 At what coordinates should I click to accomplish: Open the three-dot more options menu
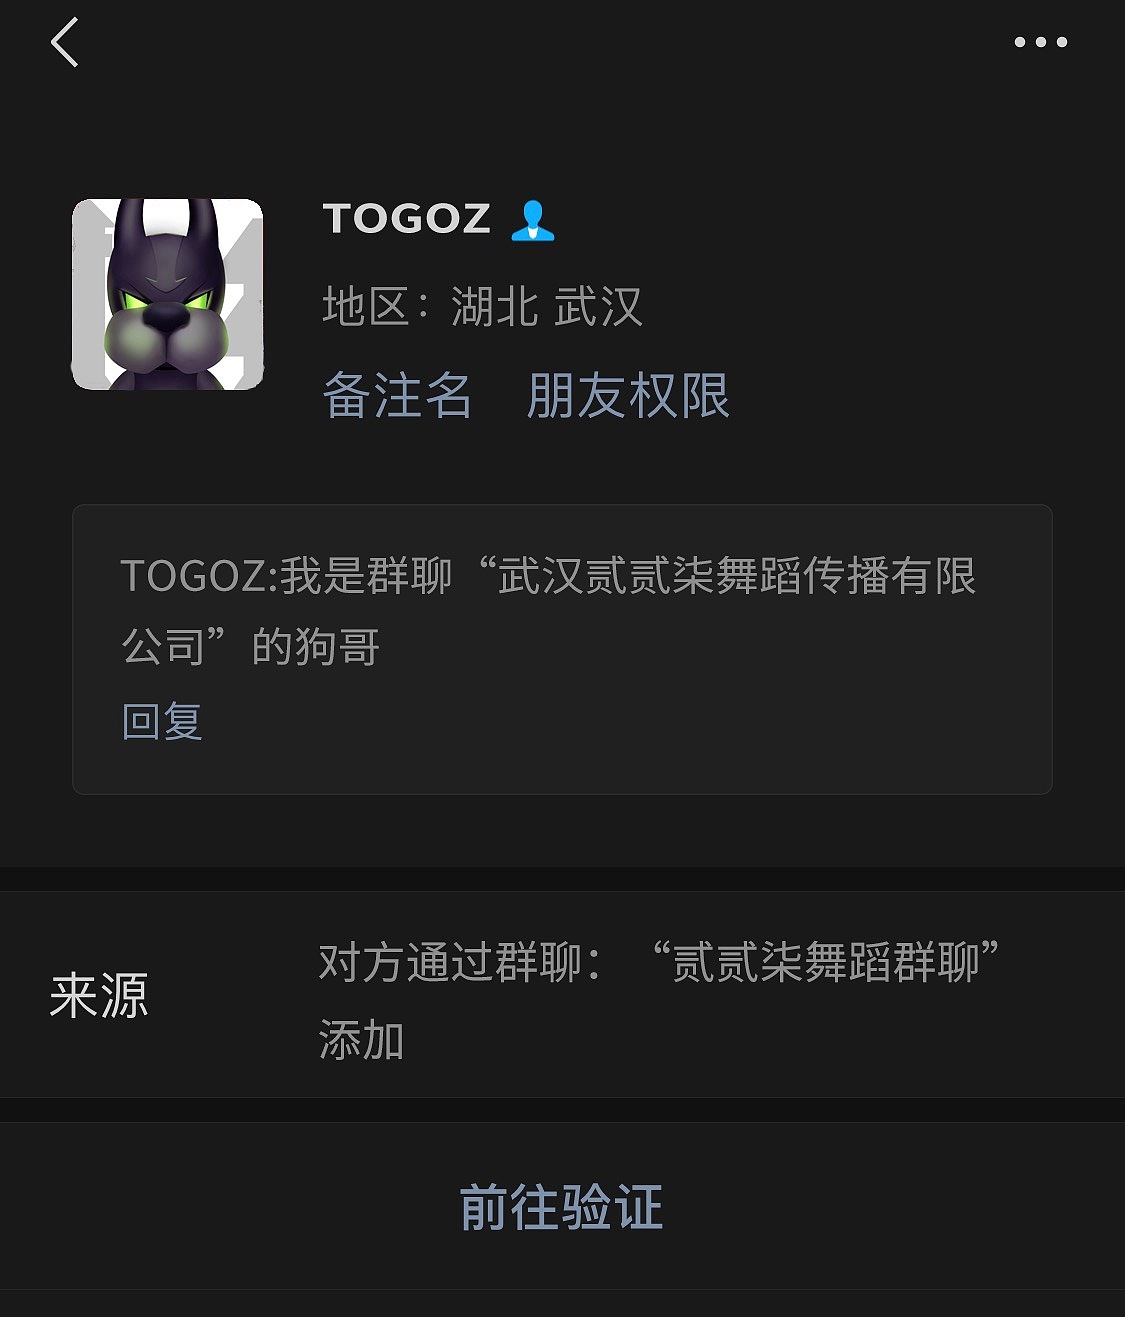pos(1040,42)
